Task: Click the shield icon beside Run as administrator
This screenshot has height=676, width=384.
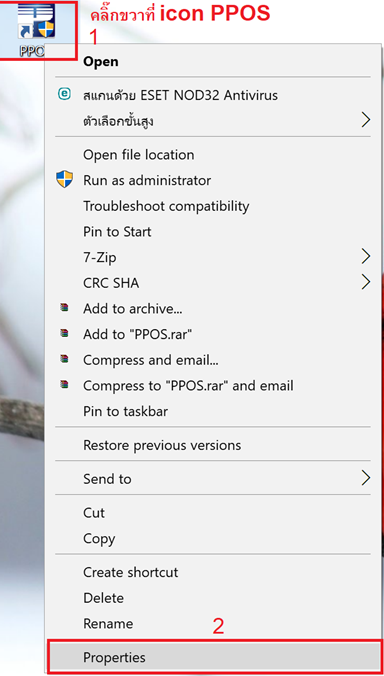Action: [x=64, y=179]
